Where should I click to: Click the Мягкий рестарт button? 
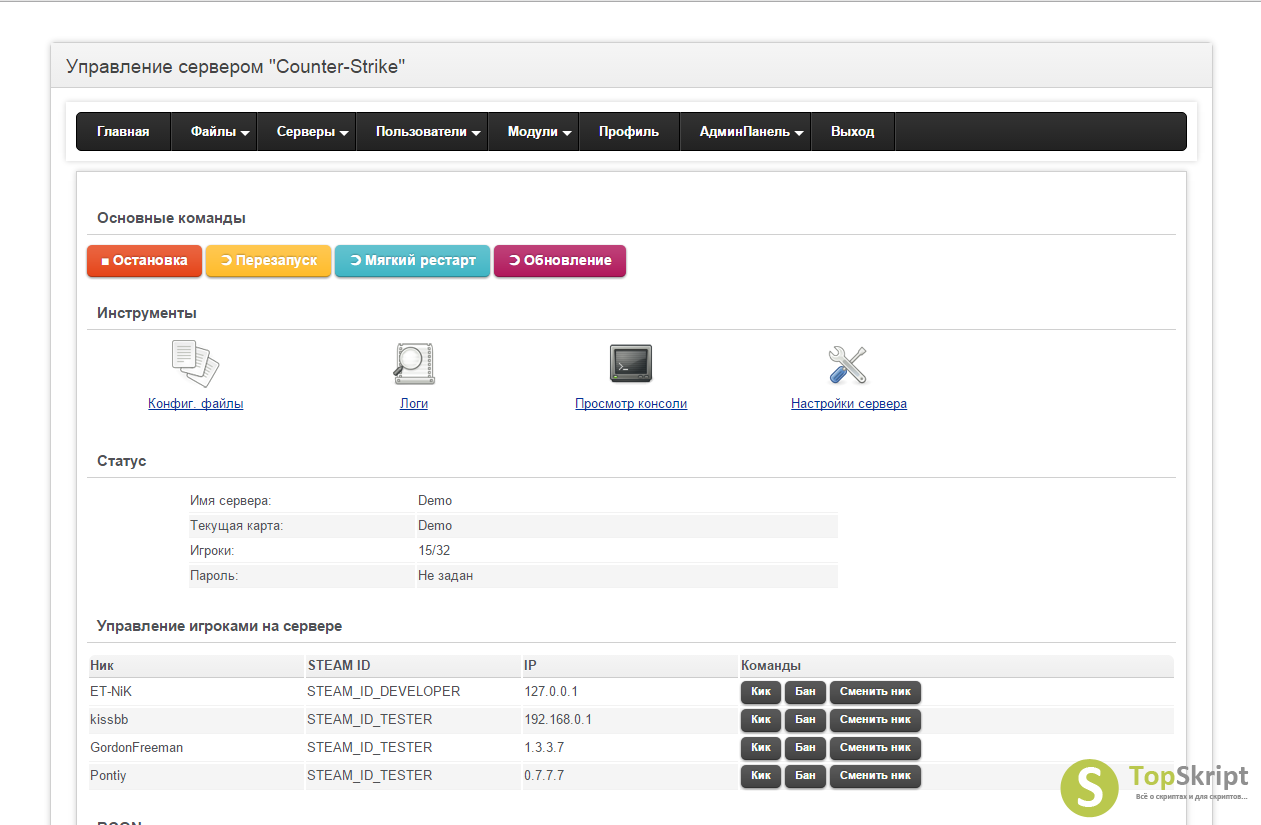(x=412, y=261)
